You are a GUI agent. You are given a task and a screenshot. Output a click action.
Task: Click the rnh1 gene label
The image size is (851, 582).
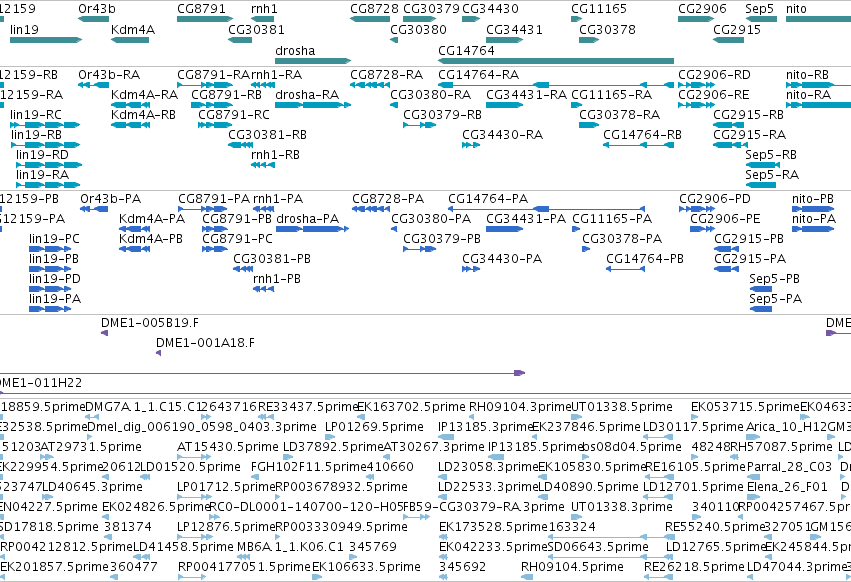(x=264, y=9)
